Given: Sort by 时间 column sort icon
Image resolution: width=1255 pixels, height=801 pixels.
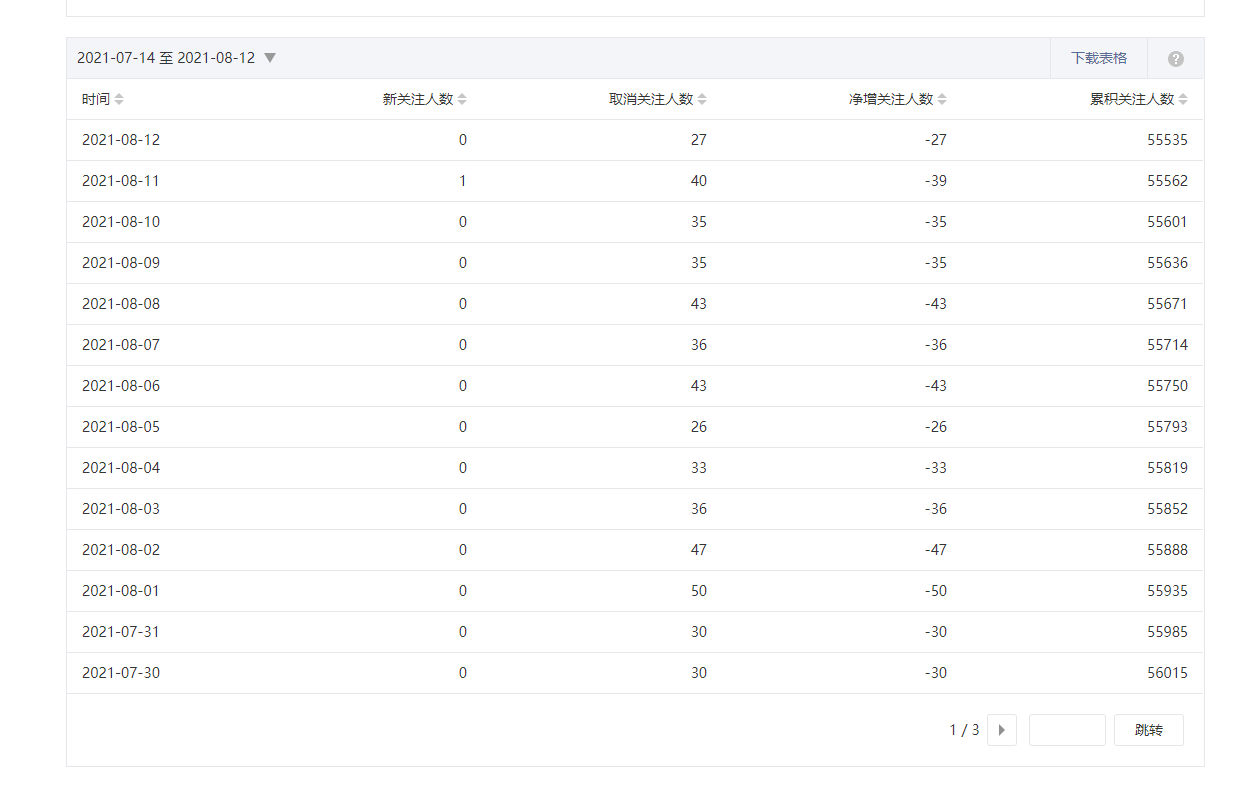Looking at the screenshot, I should [x=120, y=100].
